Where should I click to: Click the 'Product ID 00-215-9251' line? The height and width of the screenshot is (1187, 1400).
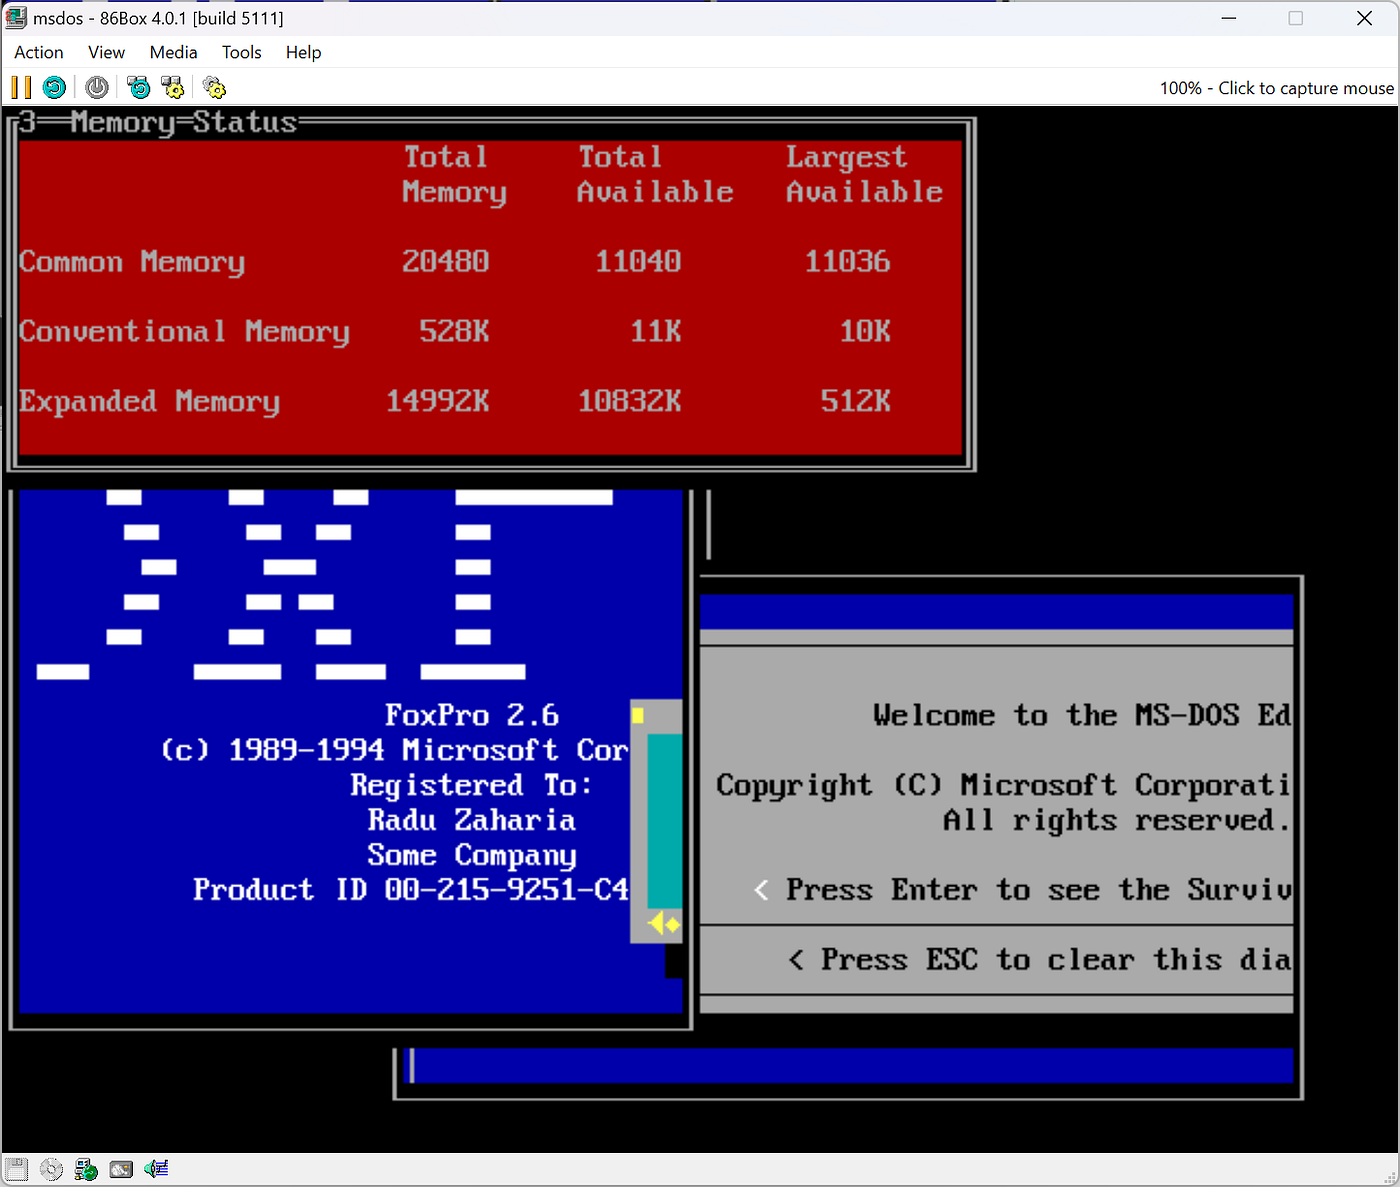coord(411,890)
